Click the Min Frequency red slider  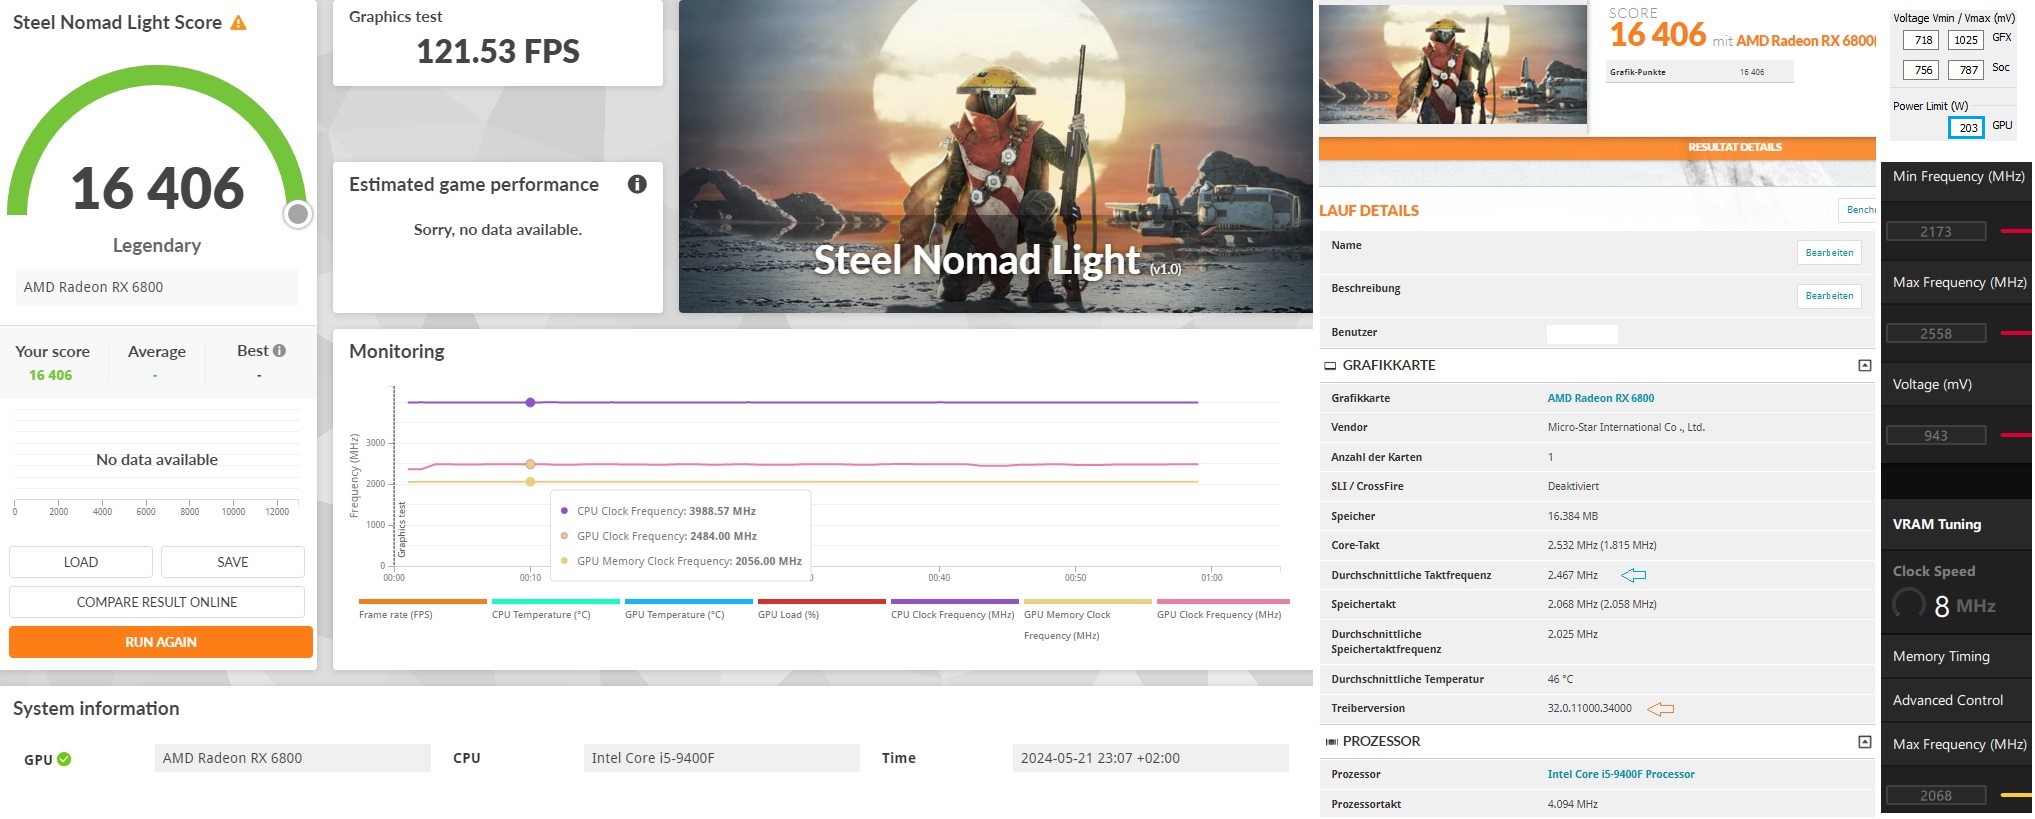2016,231
